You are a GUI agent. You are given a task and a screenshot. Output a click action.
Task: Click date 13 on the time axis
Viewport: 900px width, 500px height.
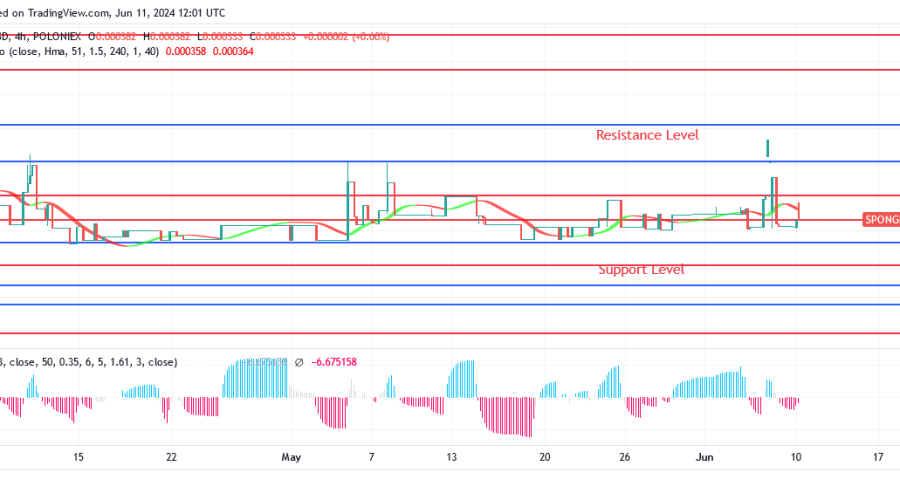[452, 457]
